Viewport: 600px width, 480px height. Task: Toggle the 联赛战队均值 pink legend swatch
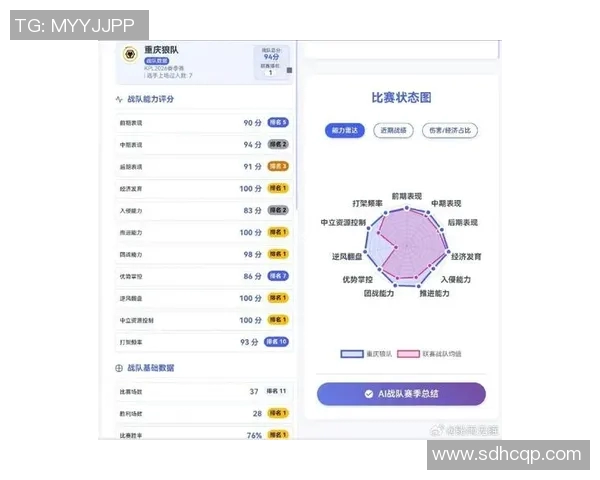coord(408,354)
